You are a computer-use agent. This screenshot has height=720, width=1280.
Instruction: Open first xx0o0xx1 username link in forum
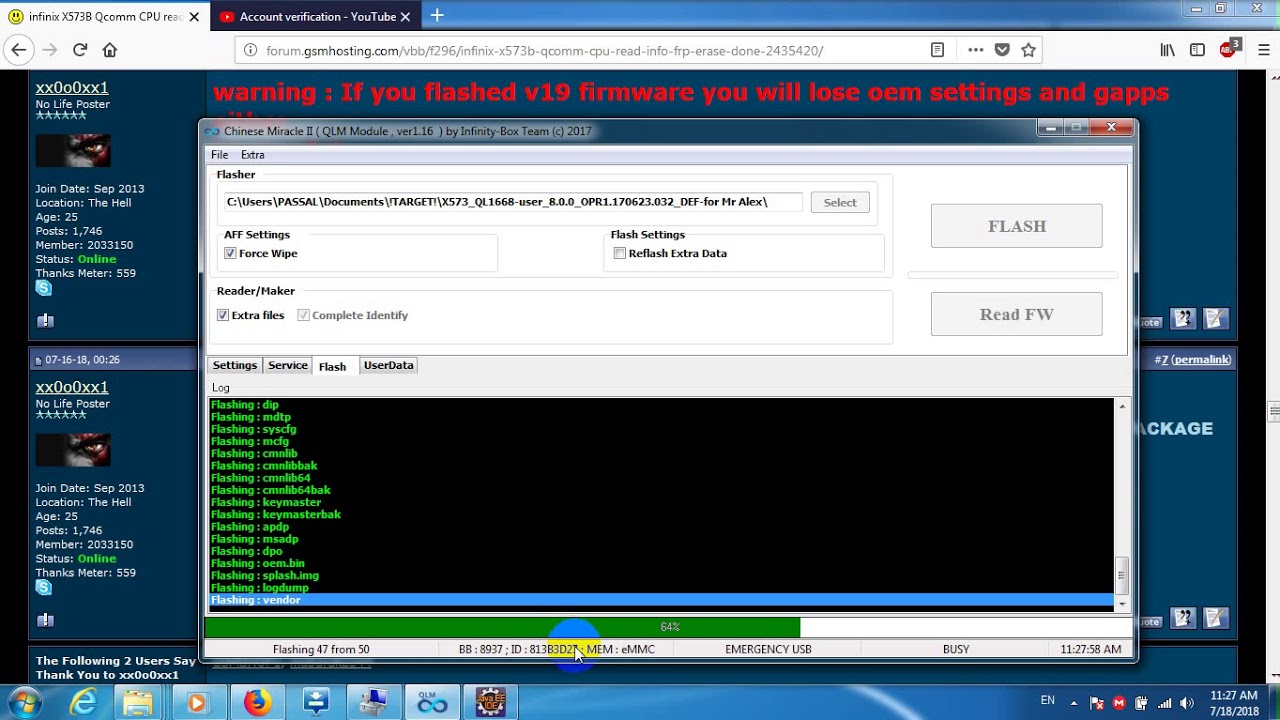pyautogui.click(x=72, y=88)
